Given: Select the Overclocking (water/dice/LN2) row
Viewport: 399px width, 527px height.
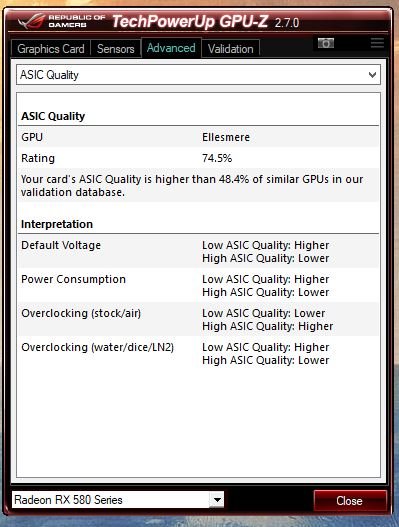Looking at the screenshot, I should pos(198,353).
